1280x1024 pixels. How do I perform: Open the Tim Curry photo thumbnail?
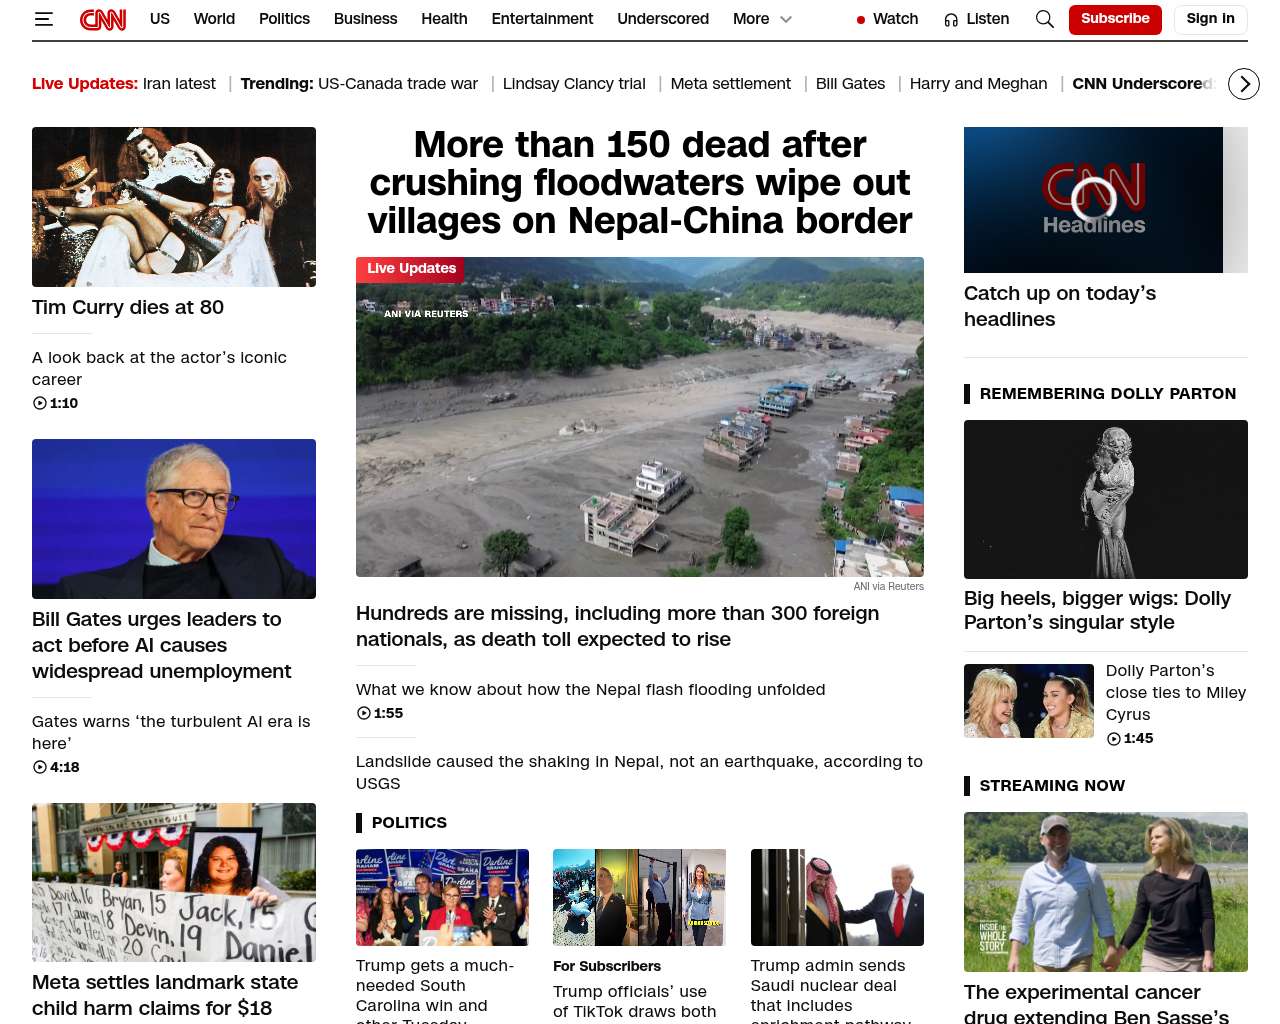click(x=174, y=207)
